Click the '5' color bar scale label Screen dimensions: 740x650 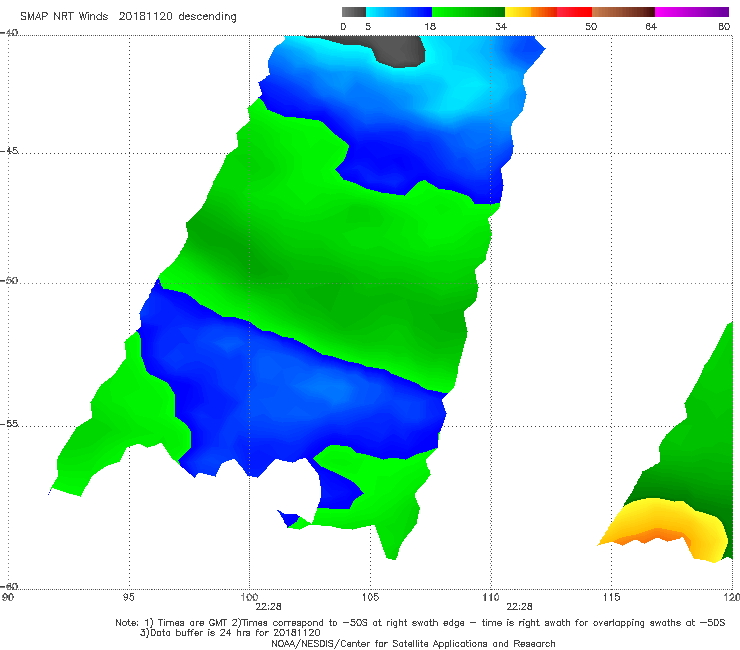(x=368, y=26)
